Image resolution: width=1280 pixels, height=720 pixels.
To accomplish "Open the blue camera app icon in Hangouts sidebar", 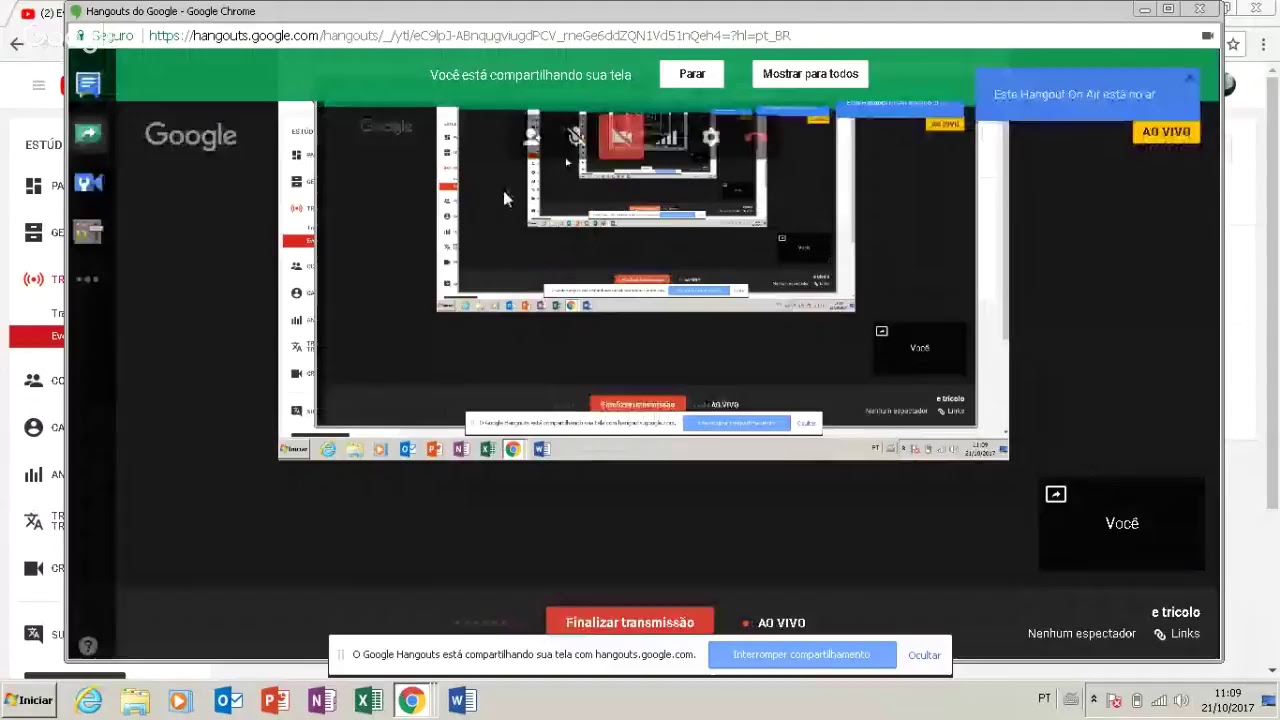I will tap(88, 183).
